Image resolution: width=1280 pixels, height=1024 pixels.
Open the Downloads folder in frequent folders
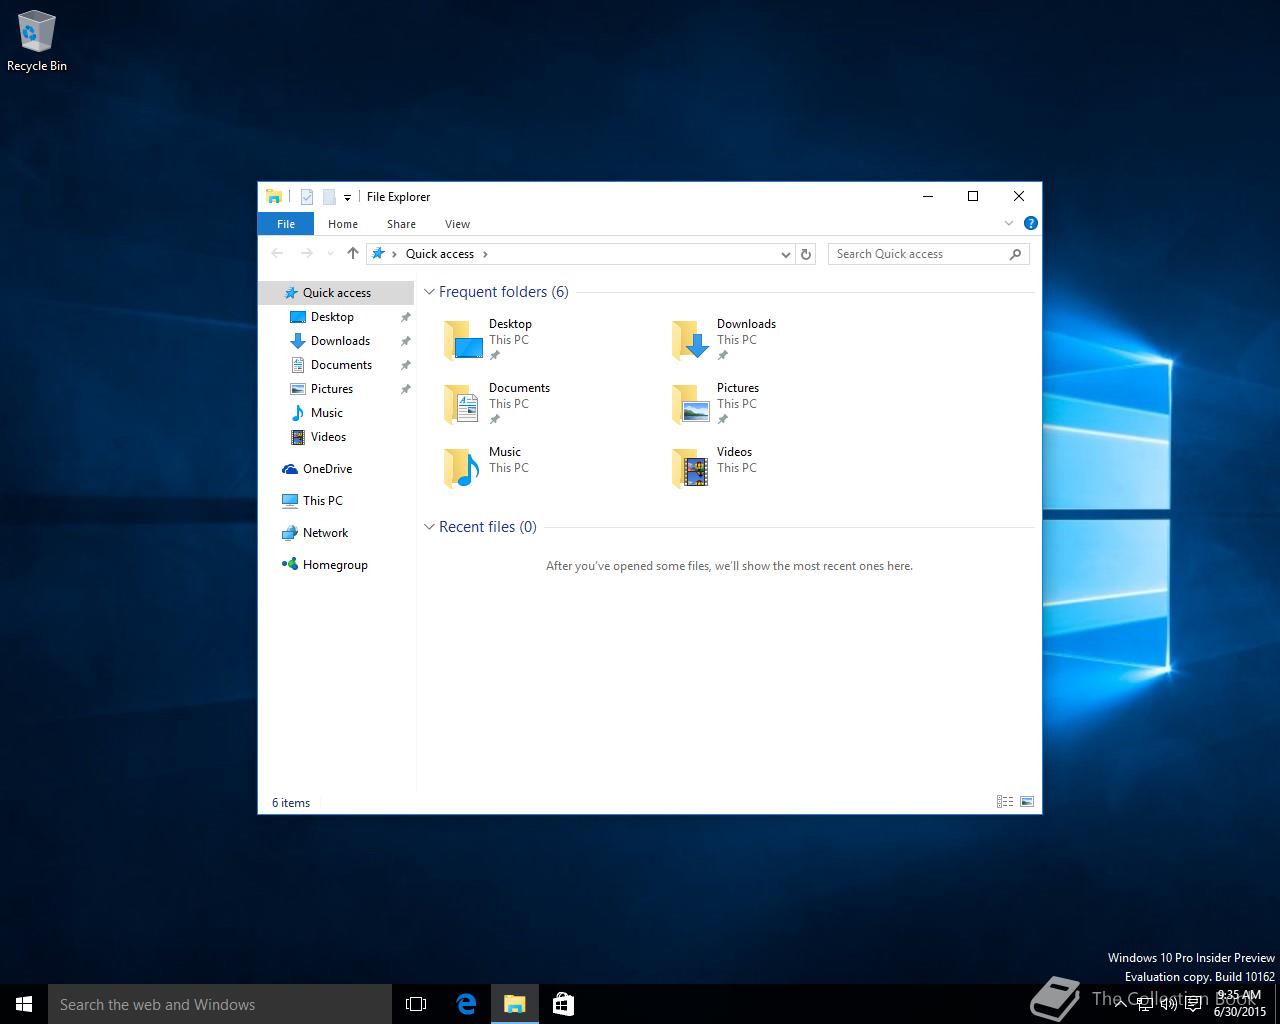pos(690,340)
